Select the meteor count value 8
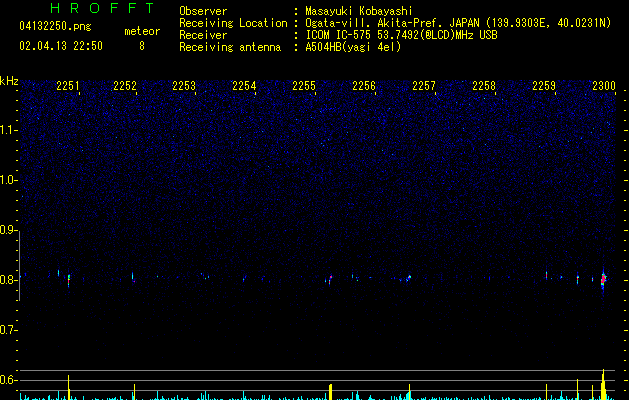 (x=142, y=46)
